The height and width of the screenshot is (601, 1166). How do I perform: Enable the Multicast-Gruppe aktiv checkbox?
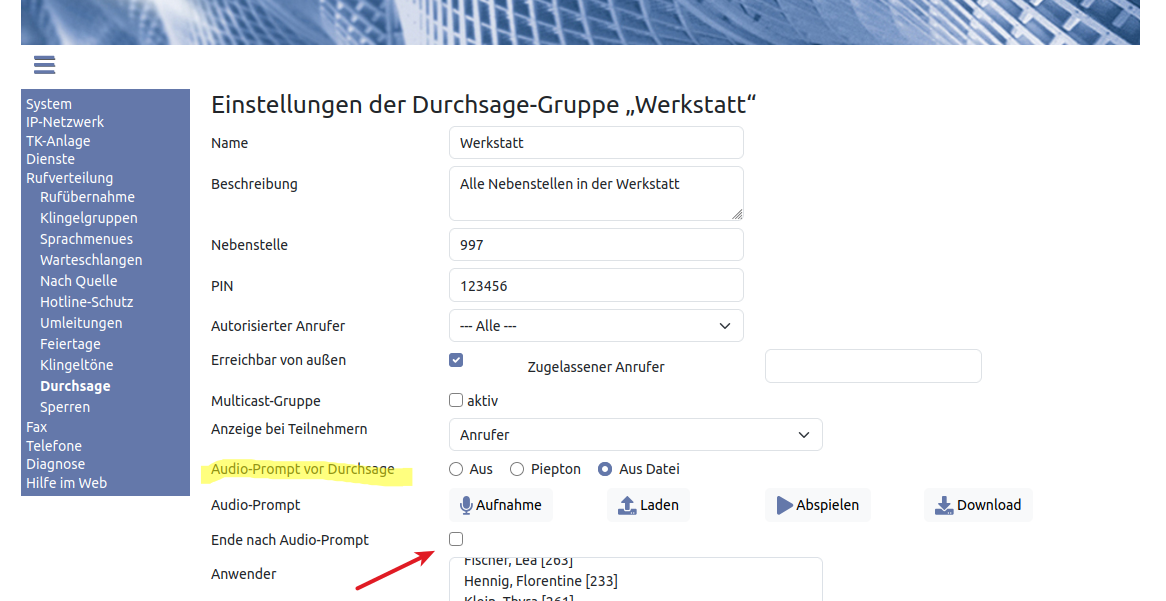(456, 400)
